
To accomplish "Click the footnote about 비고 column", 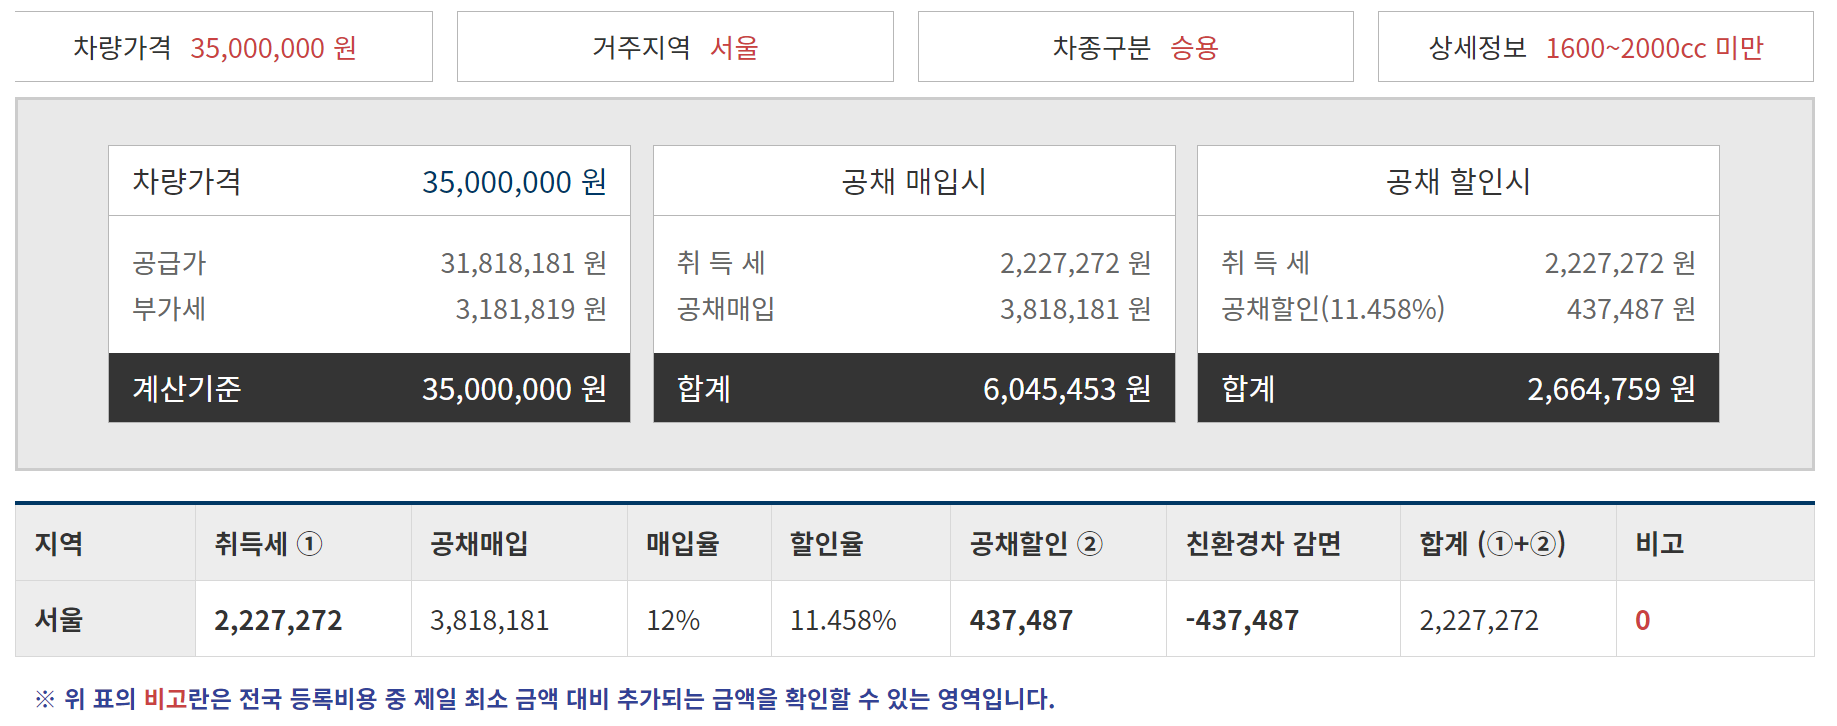I will pyautogui.click(x=545, y=698).
